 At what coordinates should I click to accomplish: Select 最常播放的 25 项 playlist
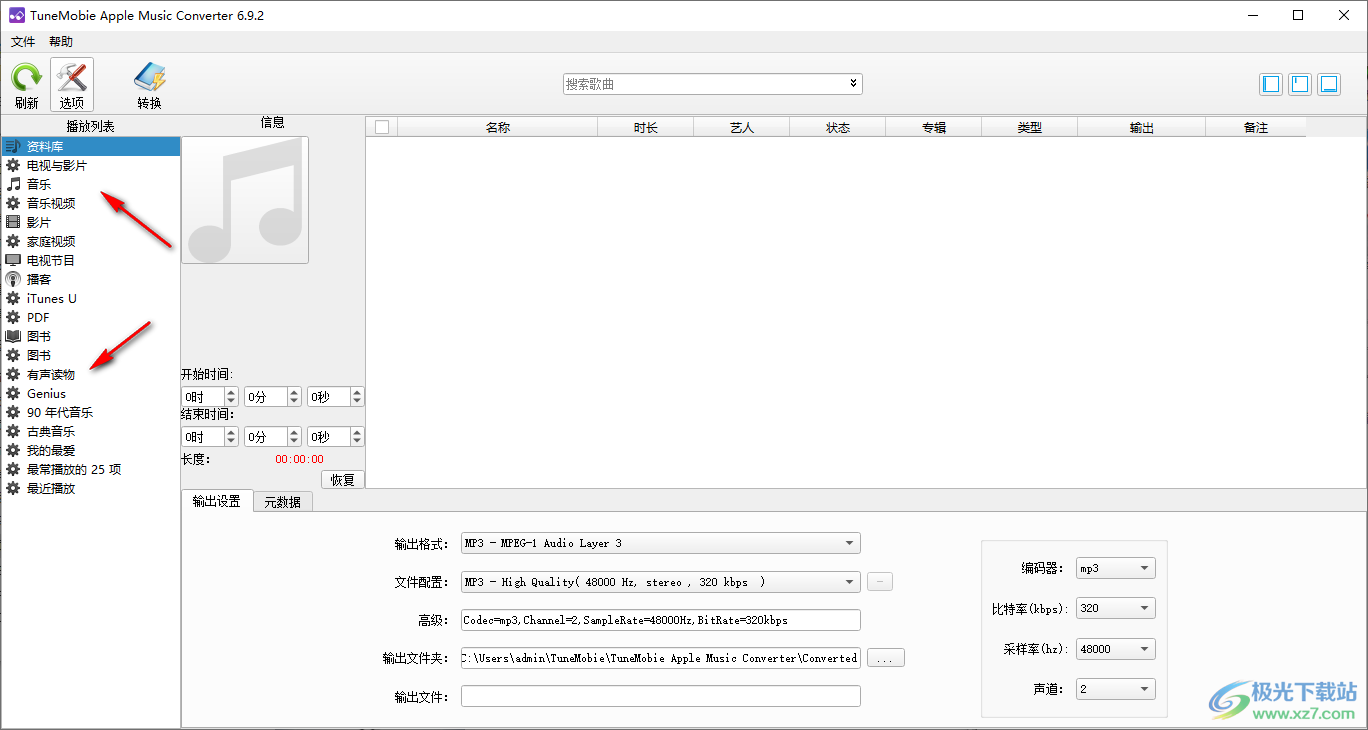pyautogui.click(x=91, y=469)
